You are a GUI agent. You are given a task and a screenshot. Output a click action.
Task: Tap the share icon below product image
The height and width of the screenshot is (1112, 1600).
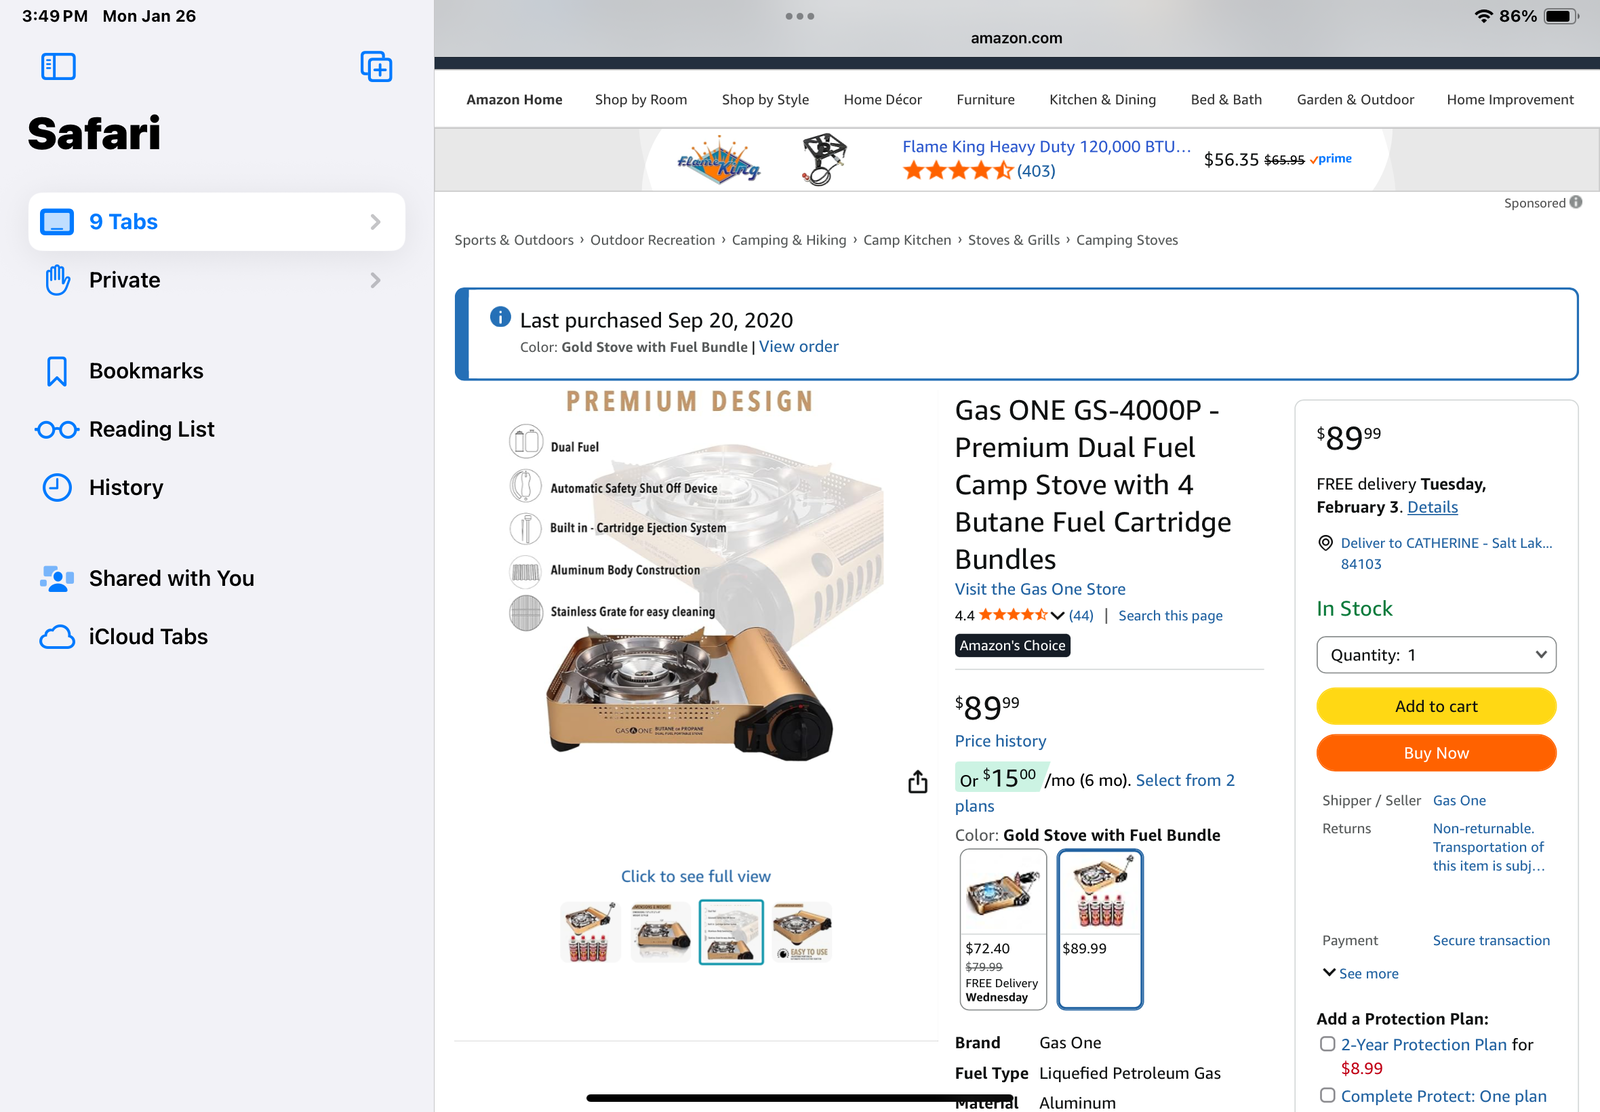pyautogui.click(x=918, y=782)
